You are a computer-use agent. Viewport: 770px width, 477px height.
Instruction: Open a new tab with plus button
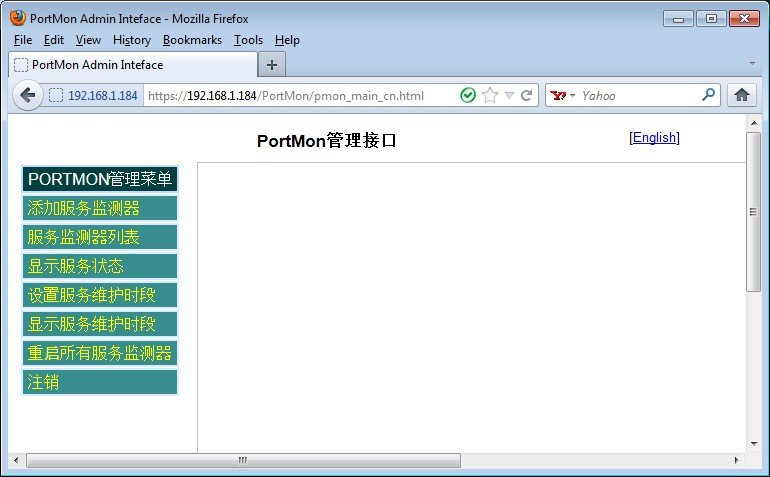click(272, 65)
